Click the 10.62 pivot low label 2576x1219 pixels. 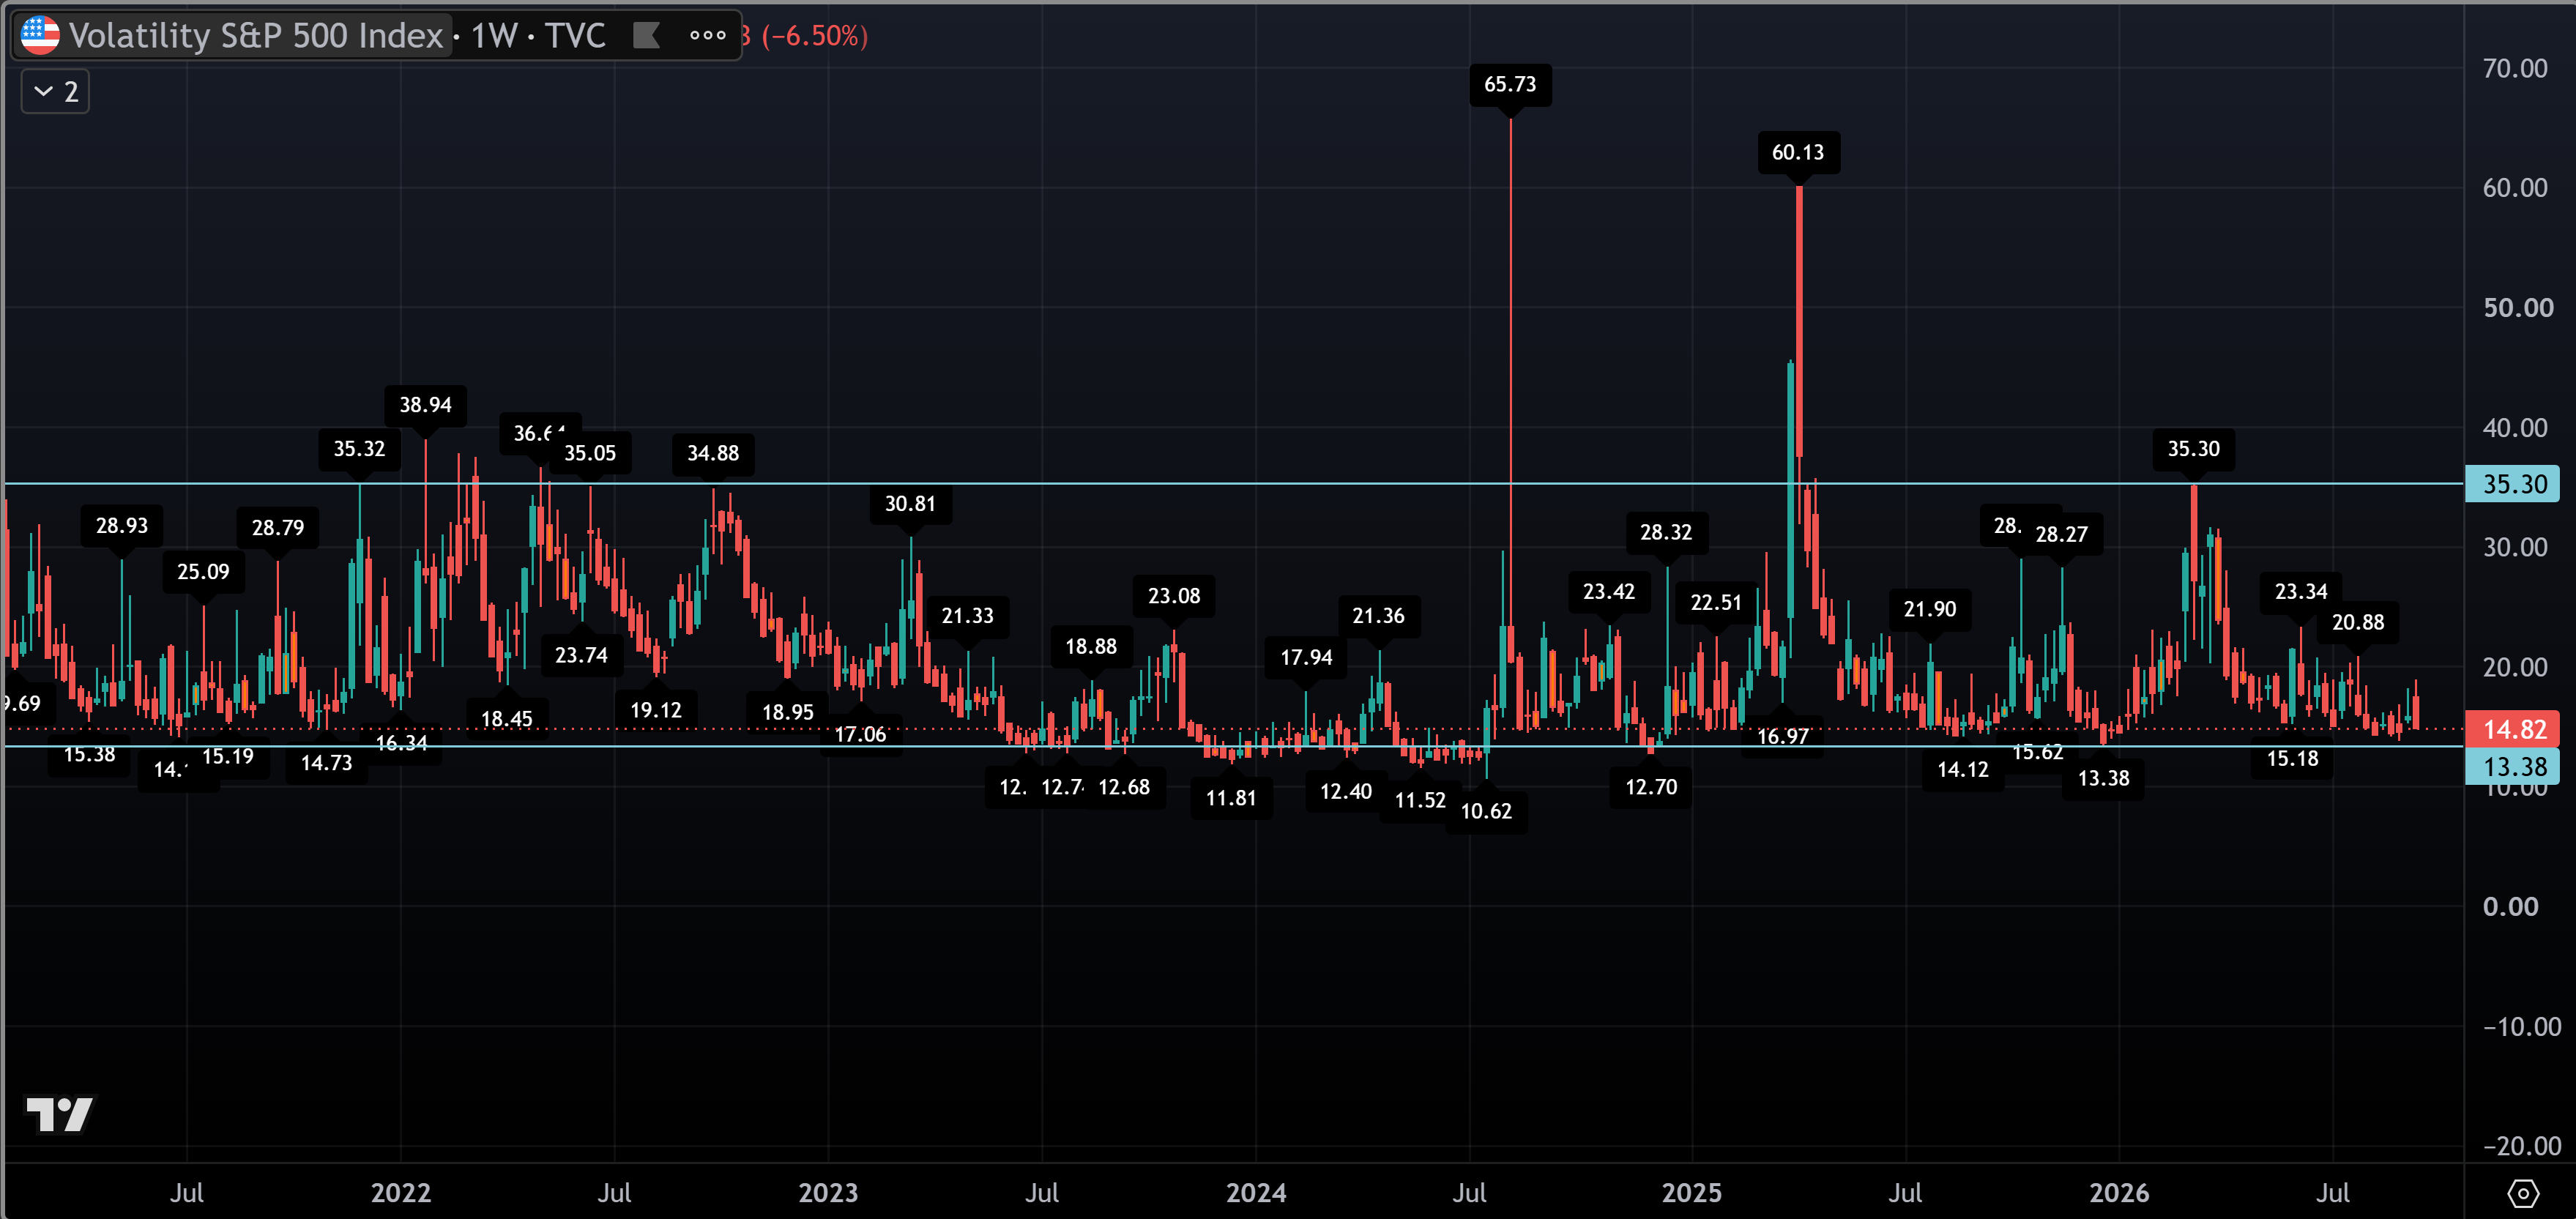pyautogui.click(x=1486, y=811)
